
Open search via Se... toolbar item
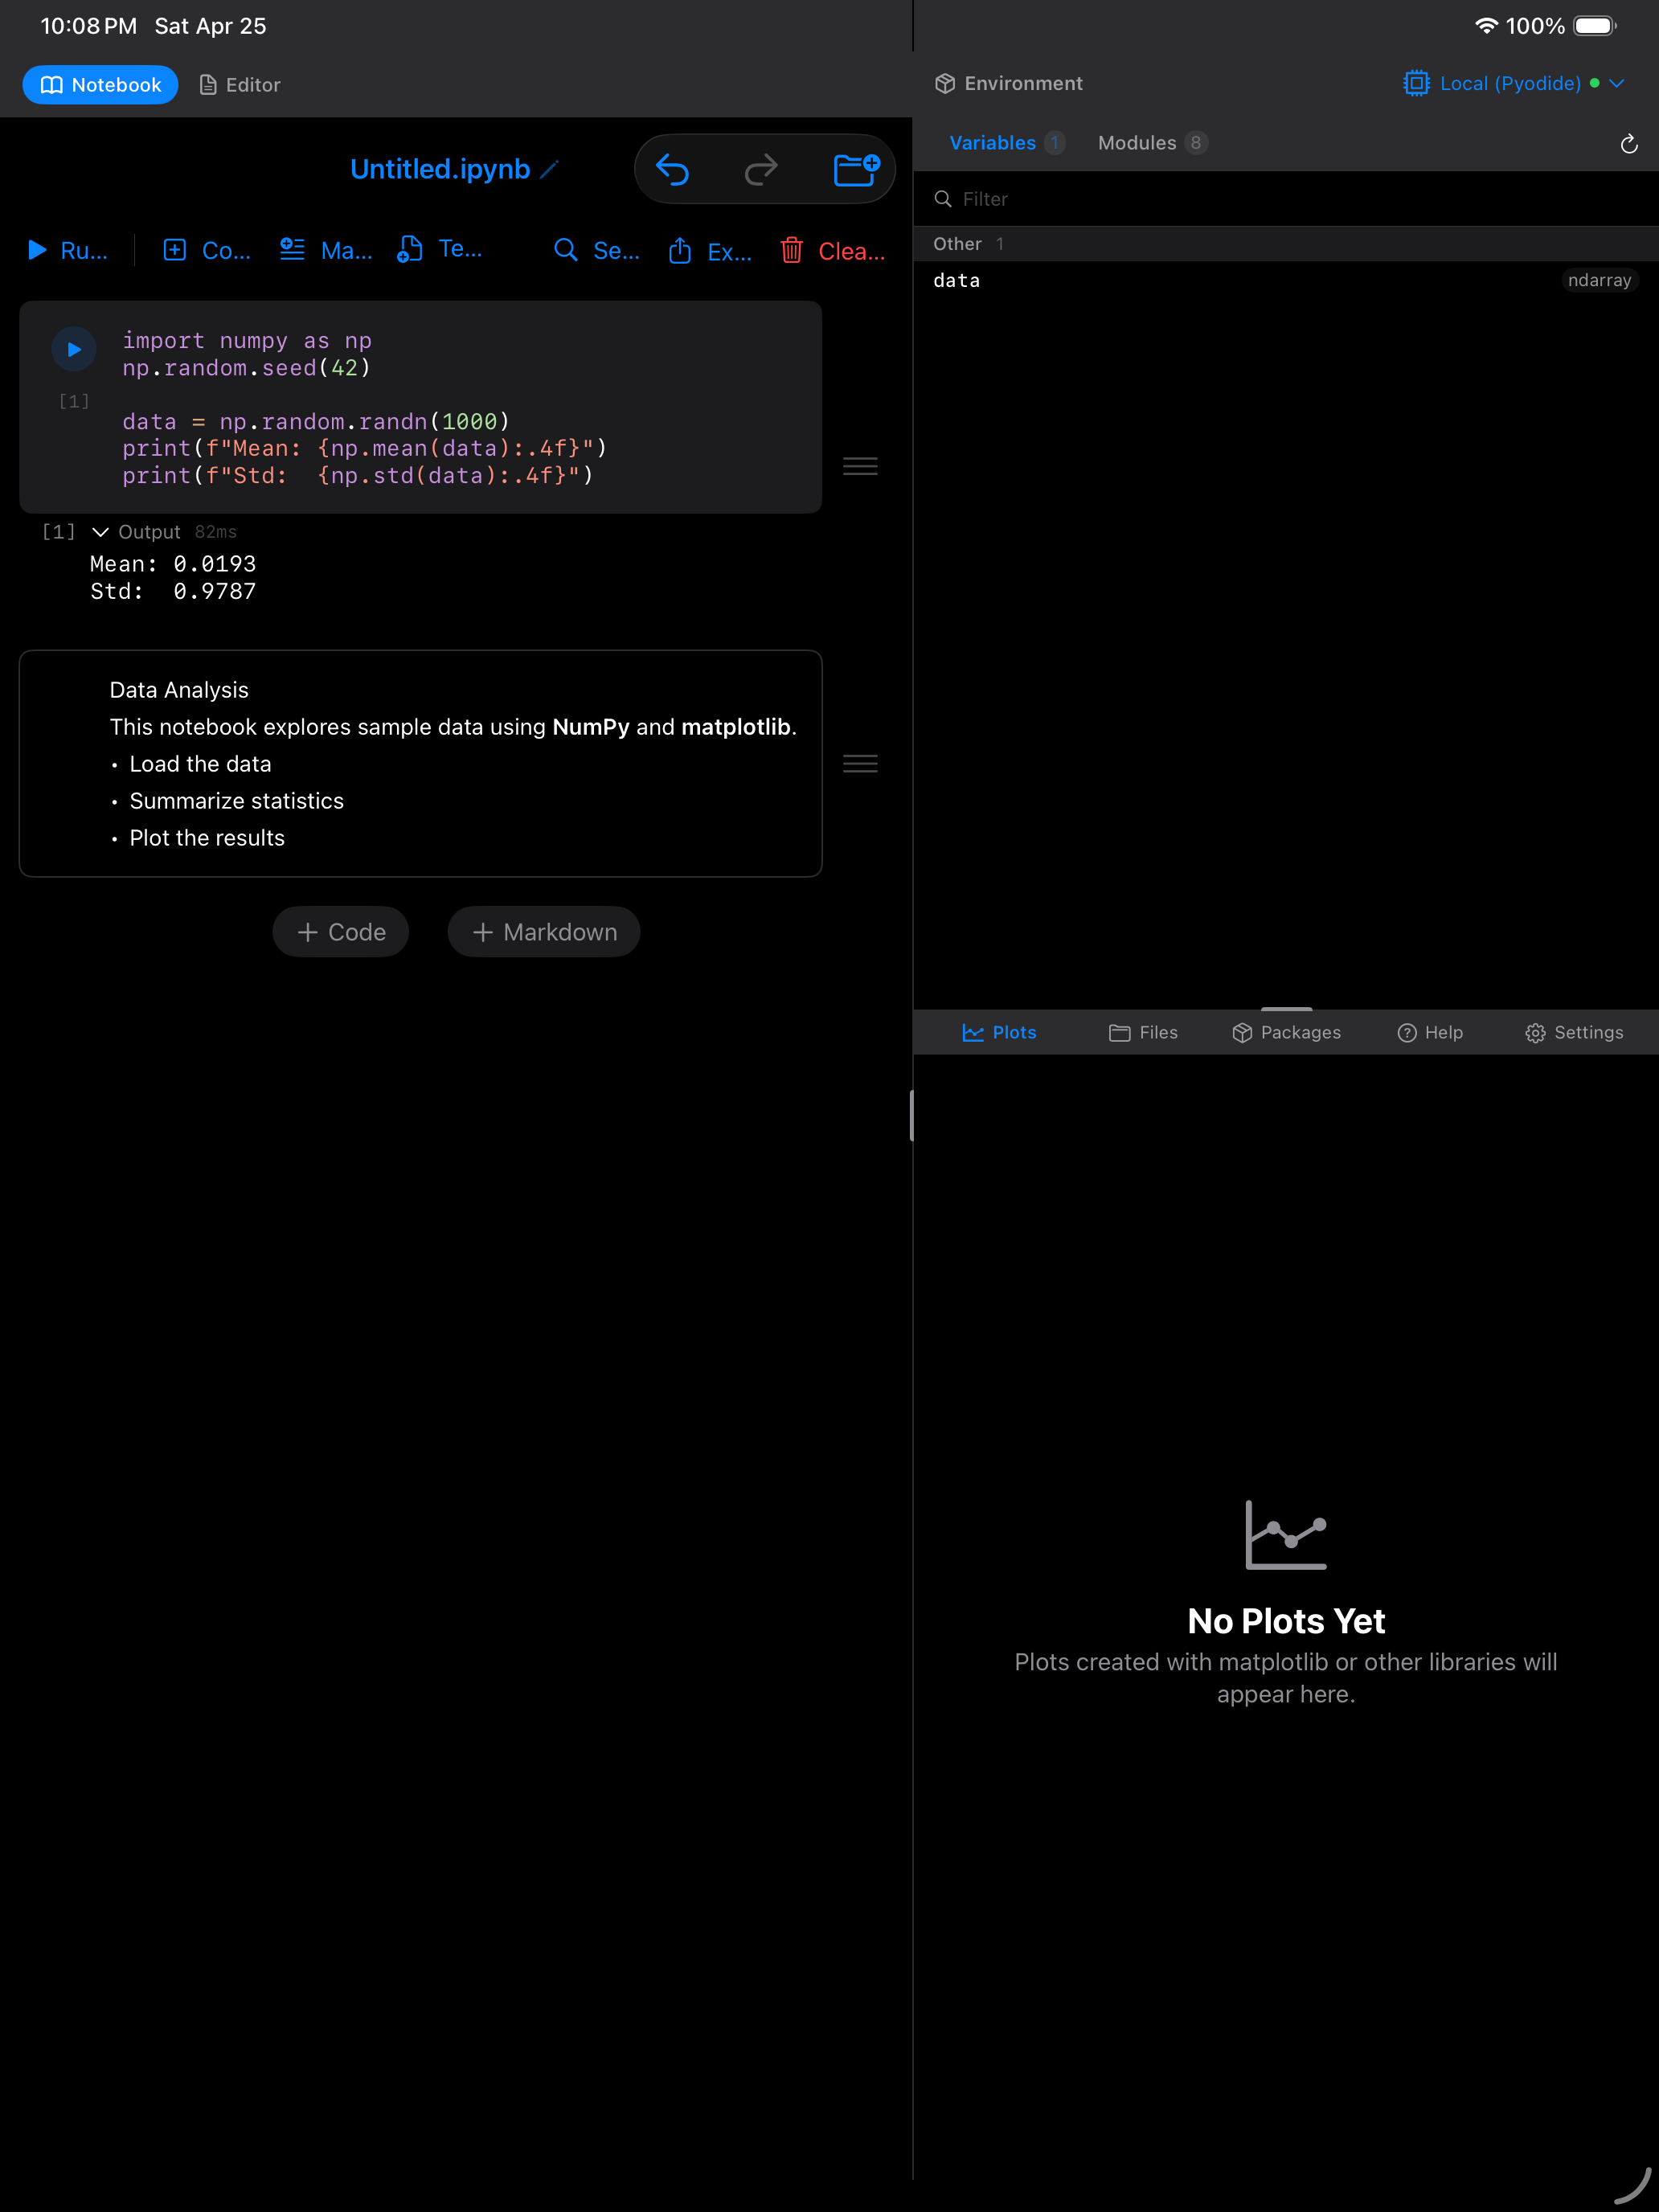pos(597,250)
